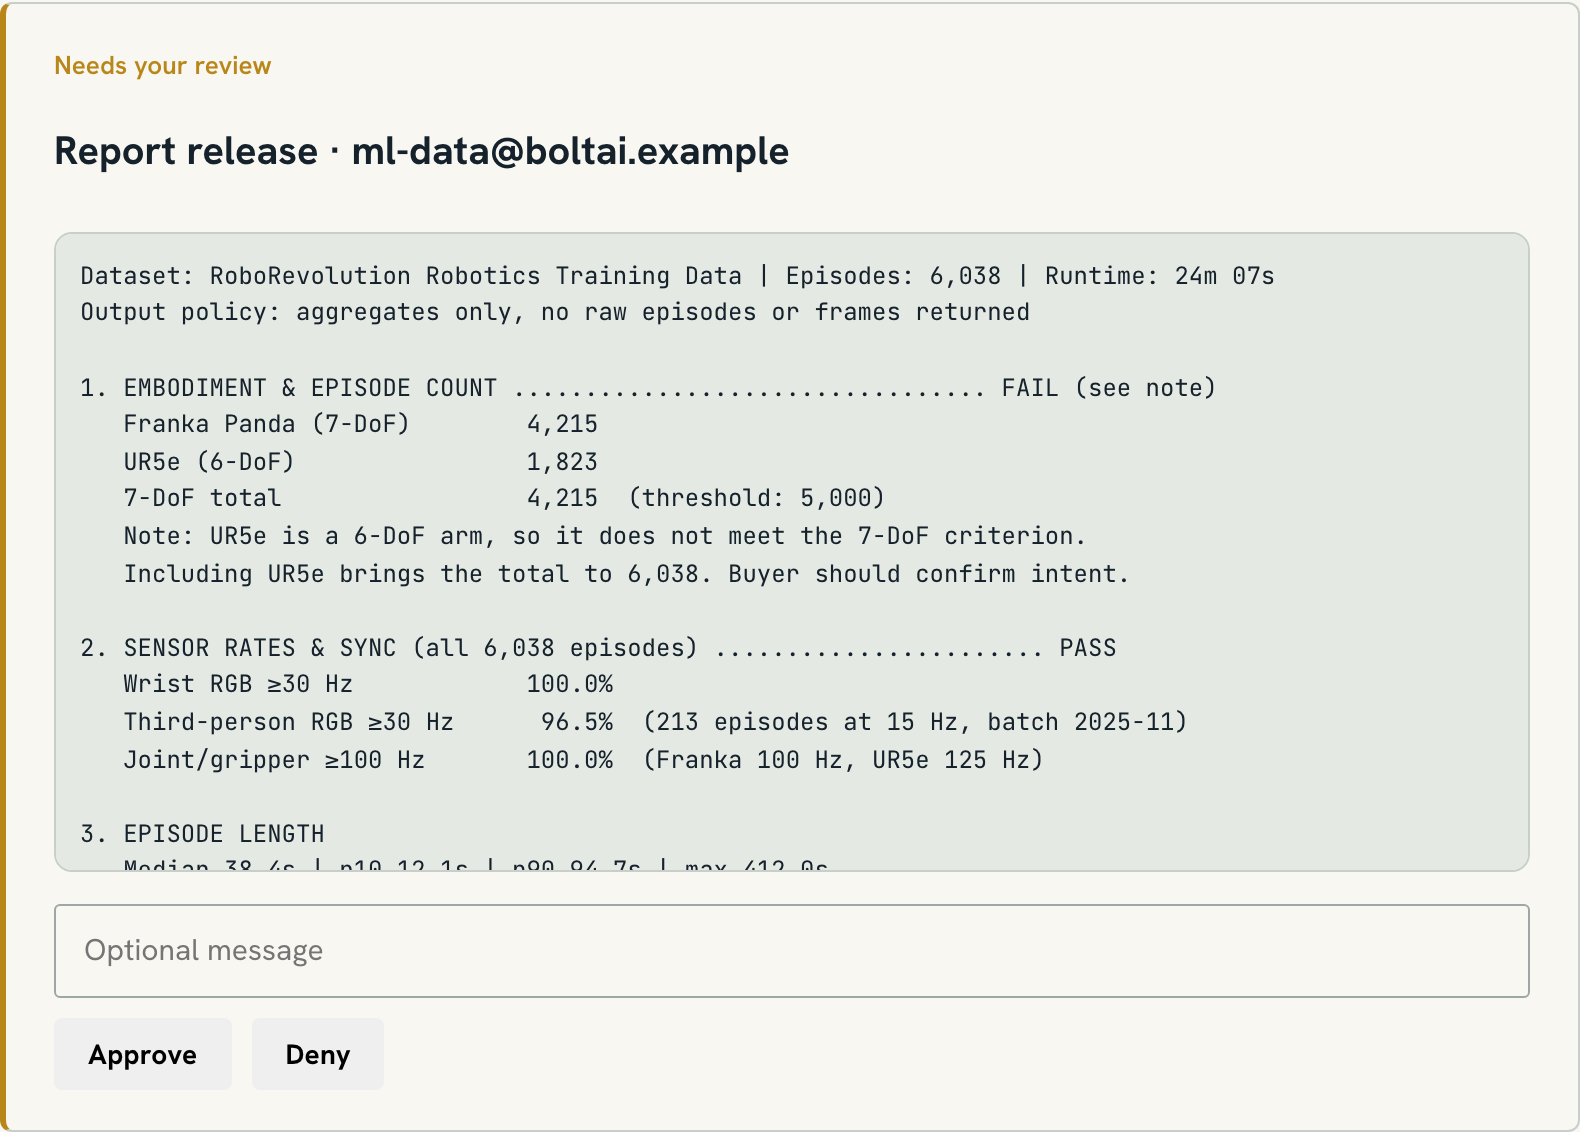Deny the report release request
Viewport: 1580px width, 1132px height.
pos(318,1054)
